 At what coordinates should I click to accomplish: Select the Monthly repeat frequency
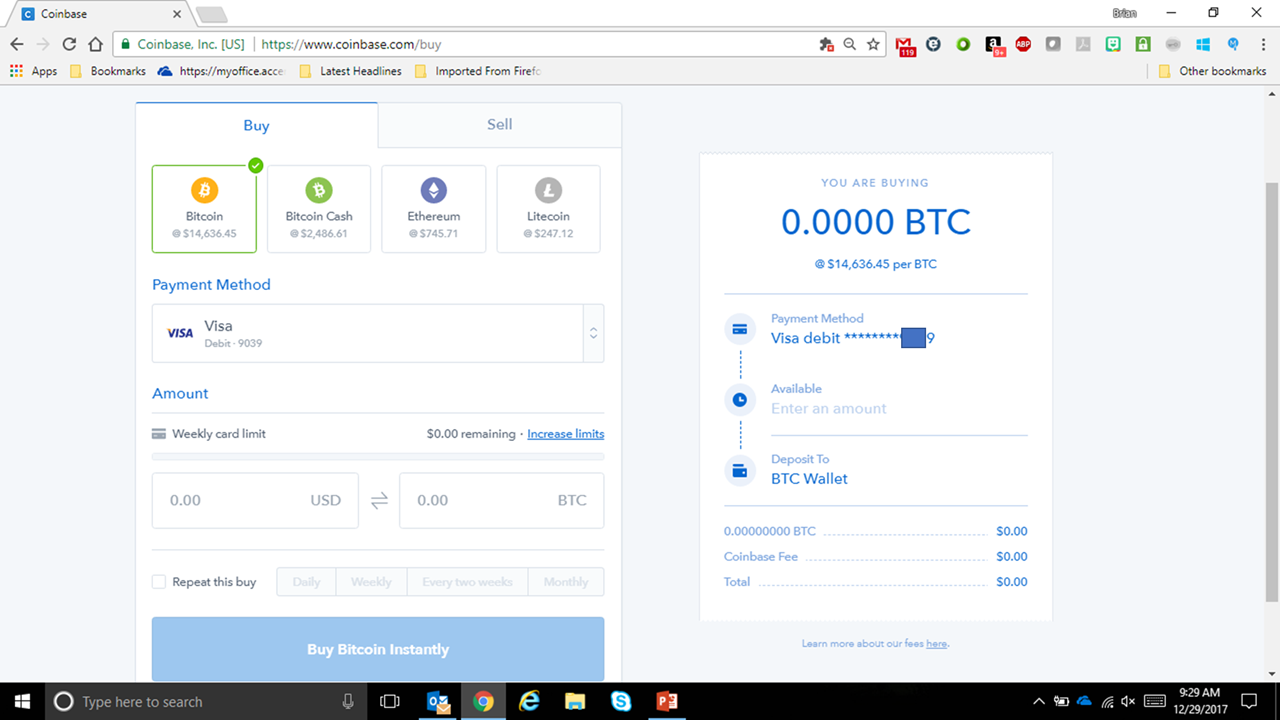[x=565, y=581]
